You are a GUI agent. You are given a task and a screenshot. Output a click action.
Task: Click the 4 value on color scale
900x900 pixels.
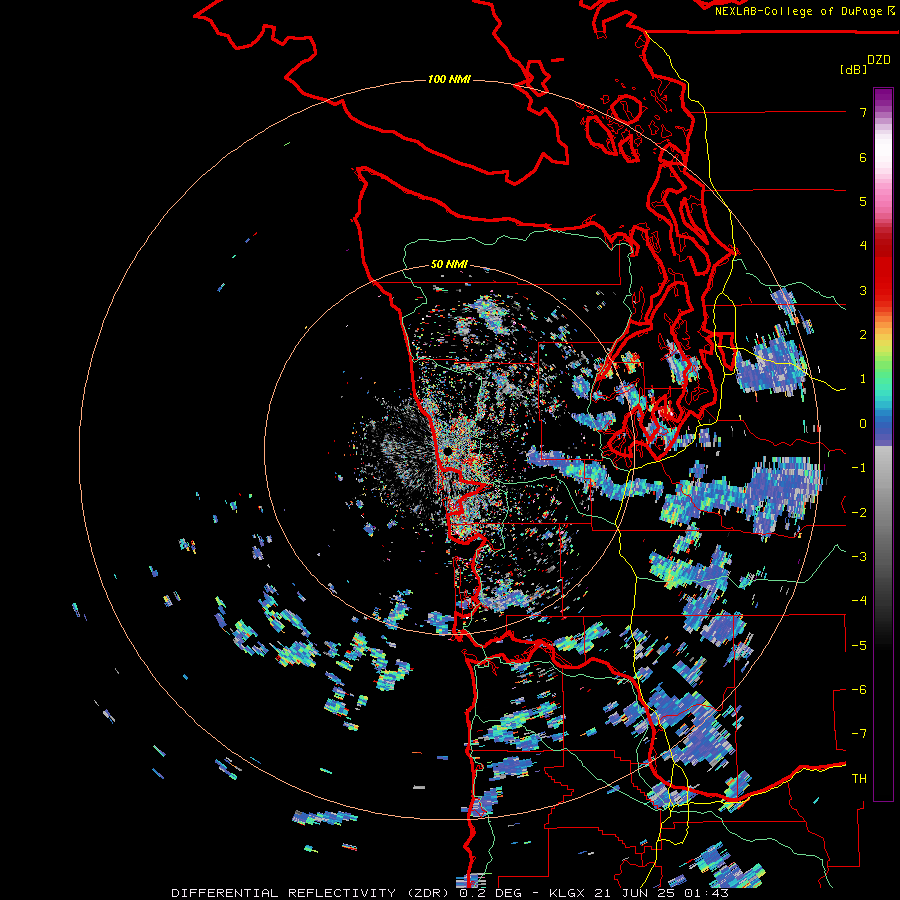tap(863, 246)
